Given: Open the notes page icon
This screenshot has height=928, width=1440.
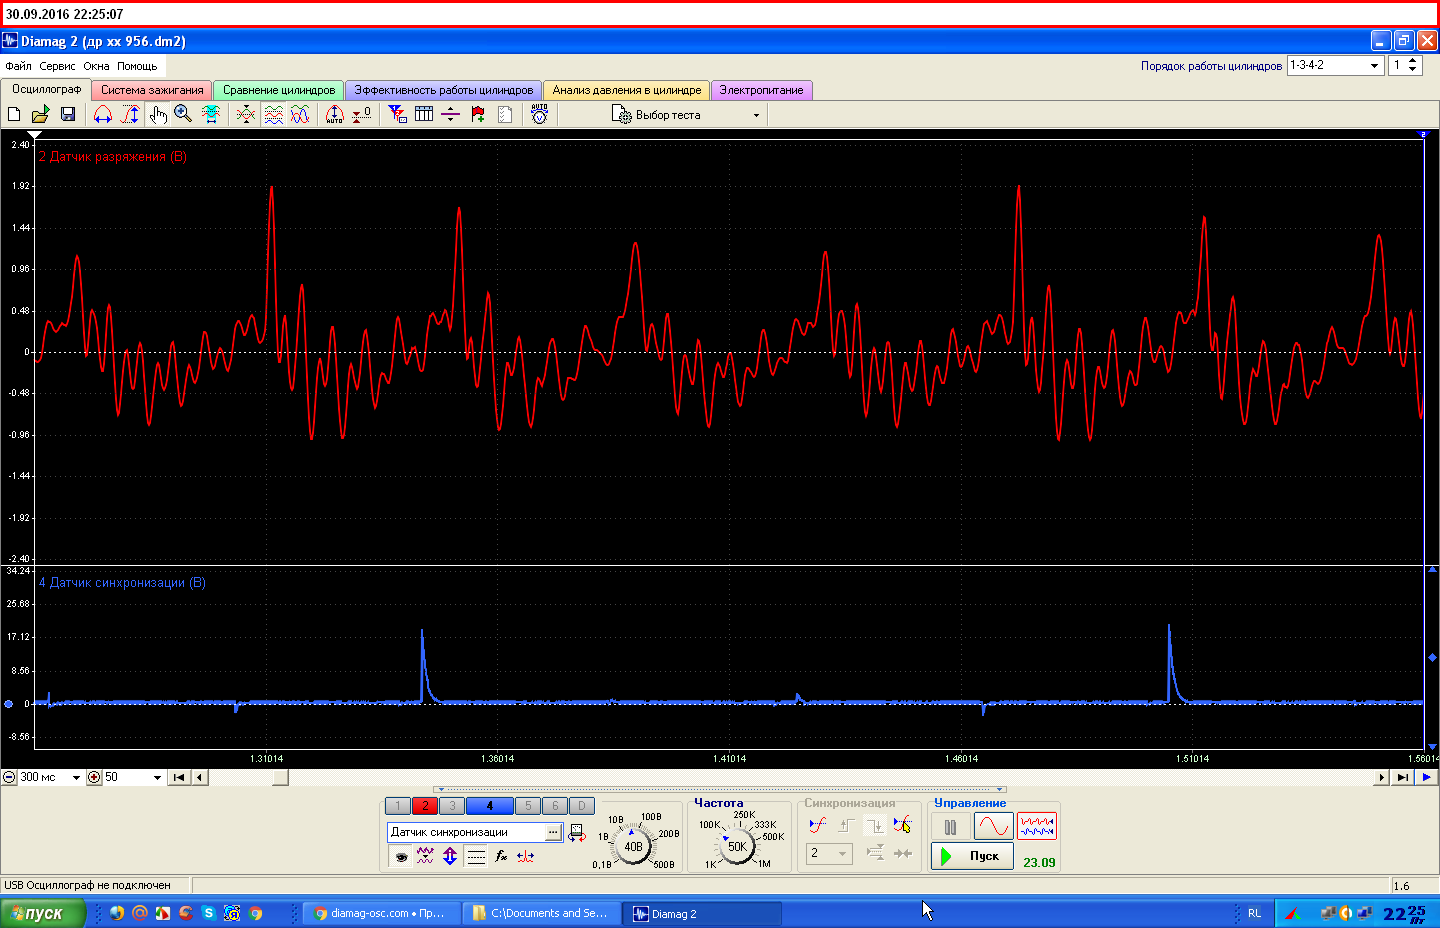Looking at the screenshot, I should (505, 114).
